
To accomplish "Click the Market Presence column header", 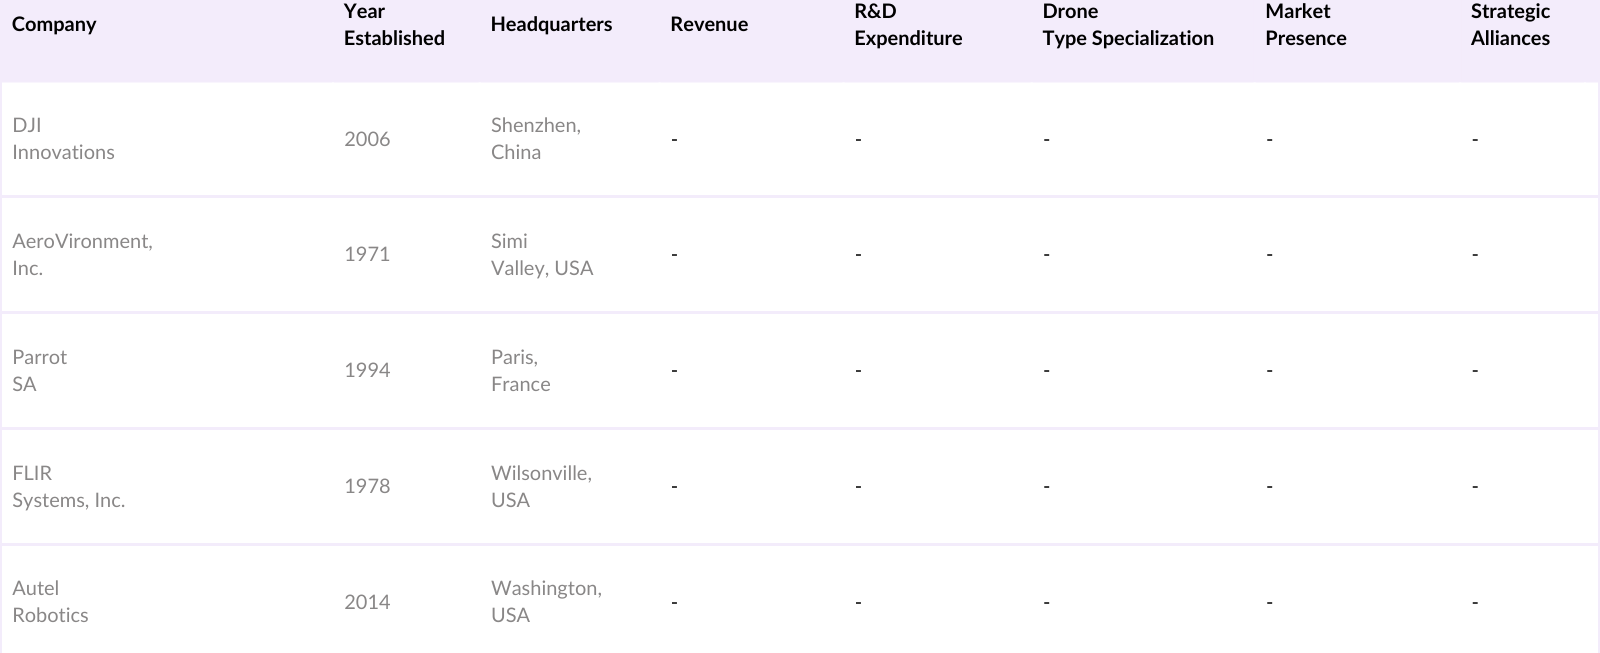I will point(1305,25).
